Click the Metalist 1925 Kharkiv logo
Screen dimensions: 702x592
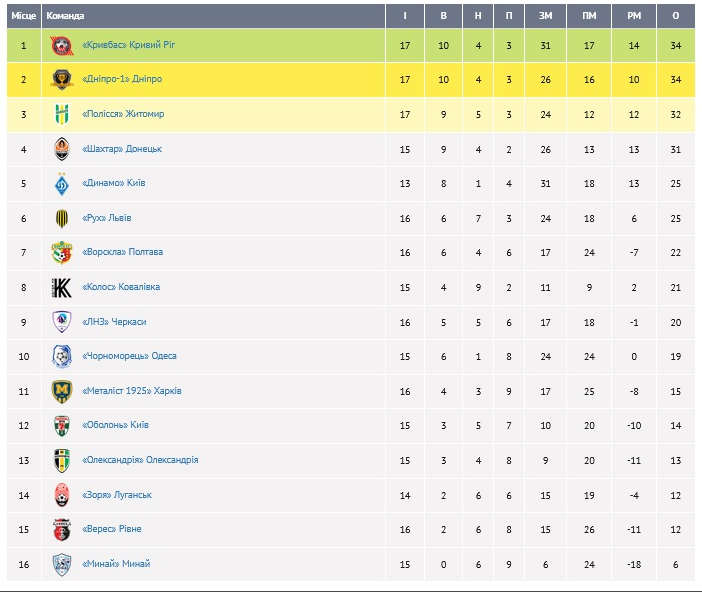click(x=62, y=391)
